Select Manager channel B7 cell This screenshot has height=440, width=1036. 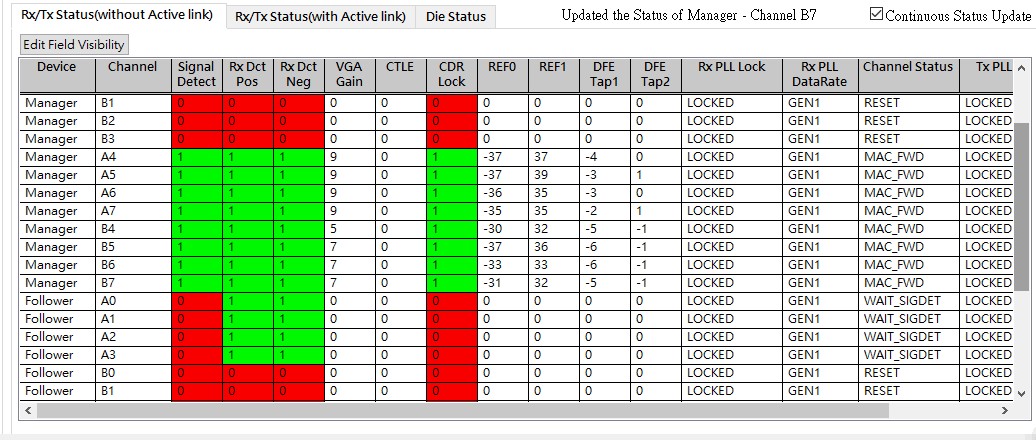133,283
